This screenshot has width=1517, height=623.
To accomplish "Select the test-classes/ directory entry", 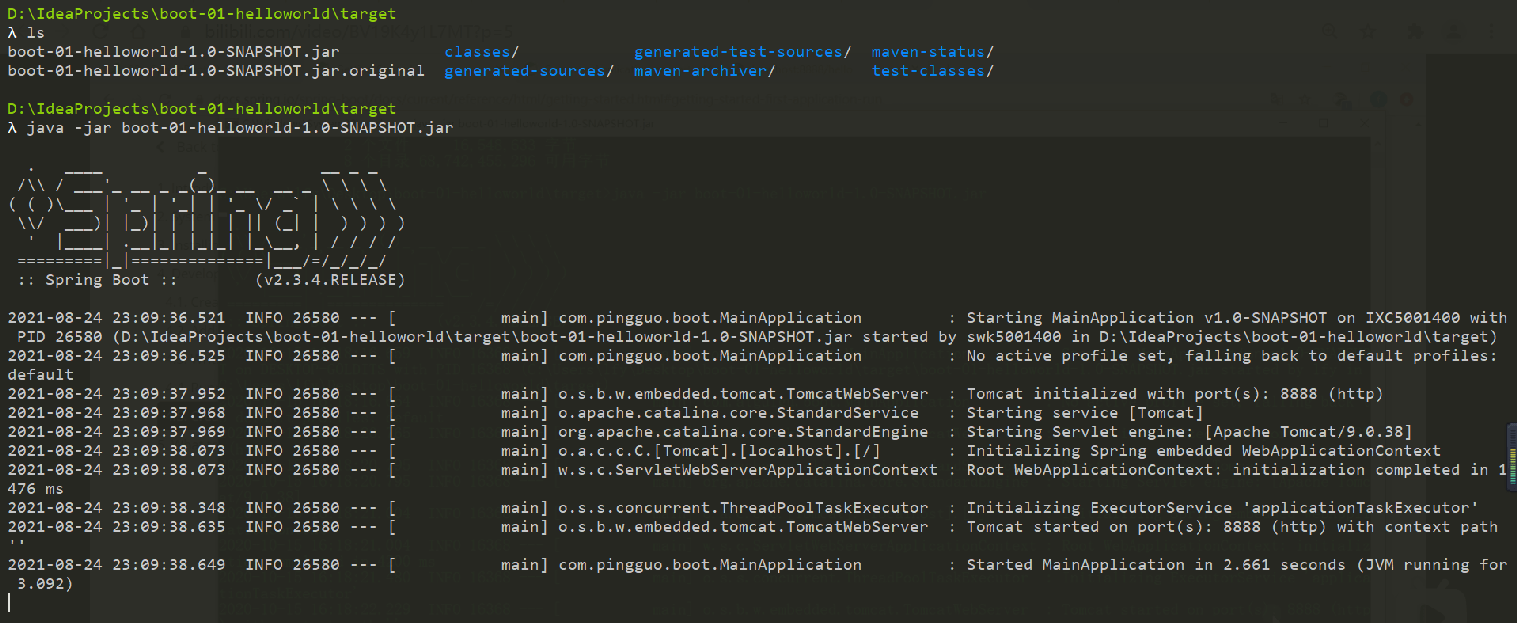I will pyautogui.click(x=933, y=71).
